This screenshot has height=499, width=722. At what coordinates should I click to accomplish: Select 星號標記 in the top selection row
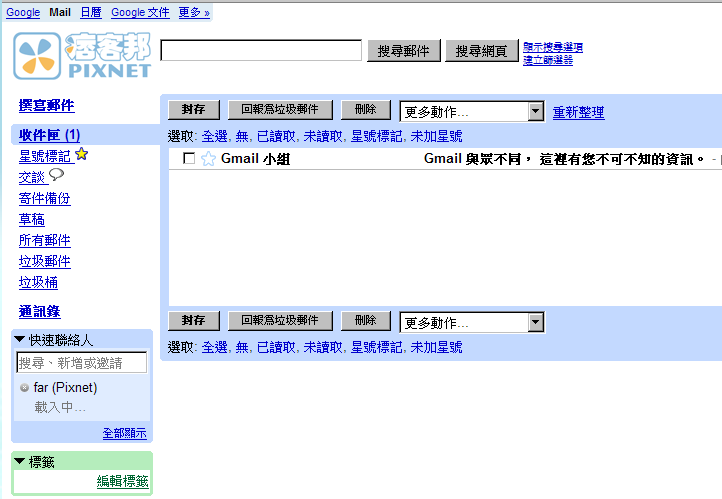click(376, 136)
